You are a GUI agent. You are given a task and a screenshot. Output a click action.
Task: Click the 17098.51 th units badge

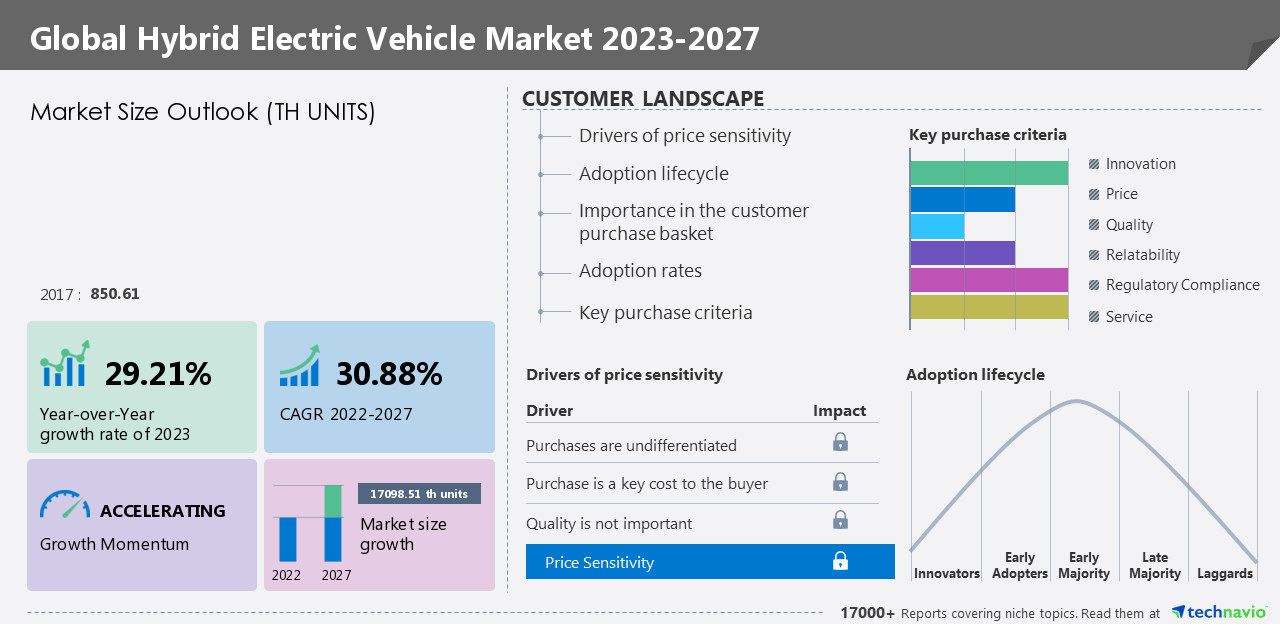pyautogui.click(x=420, y=493)
